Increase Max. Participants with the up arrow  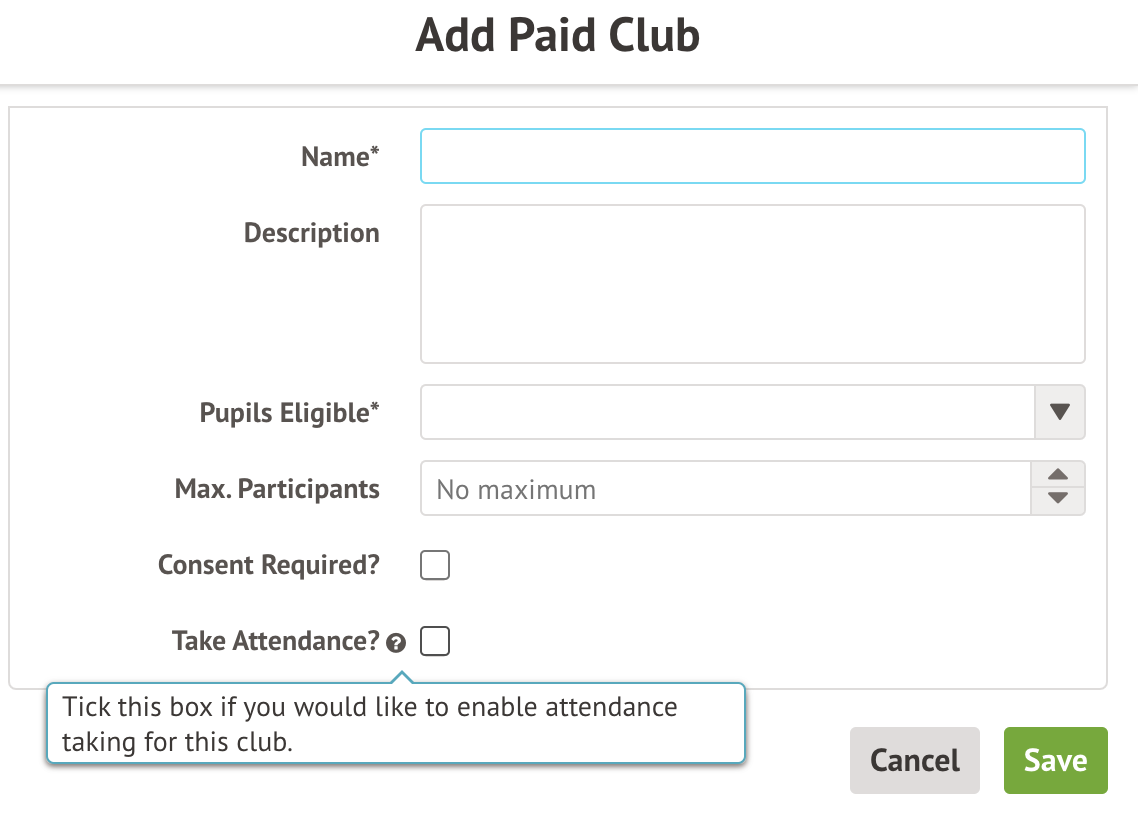[x=1058, y=476]
